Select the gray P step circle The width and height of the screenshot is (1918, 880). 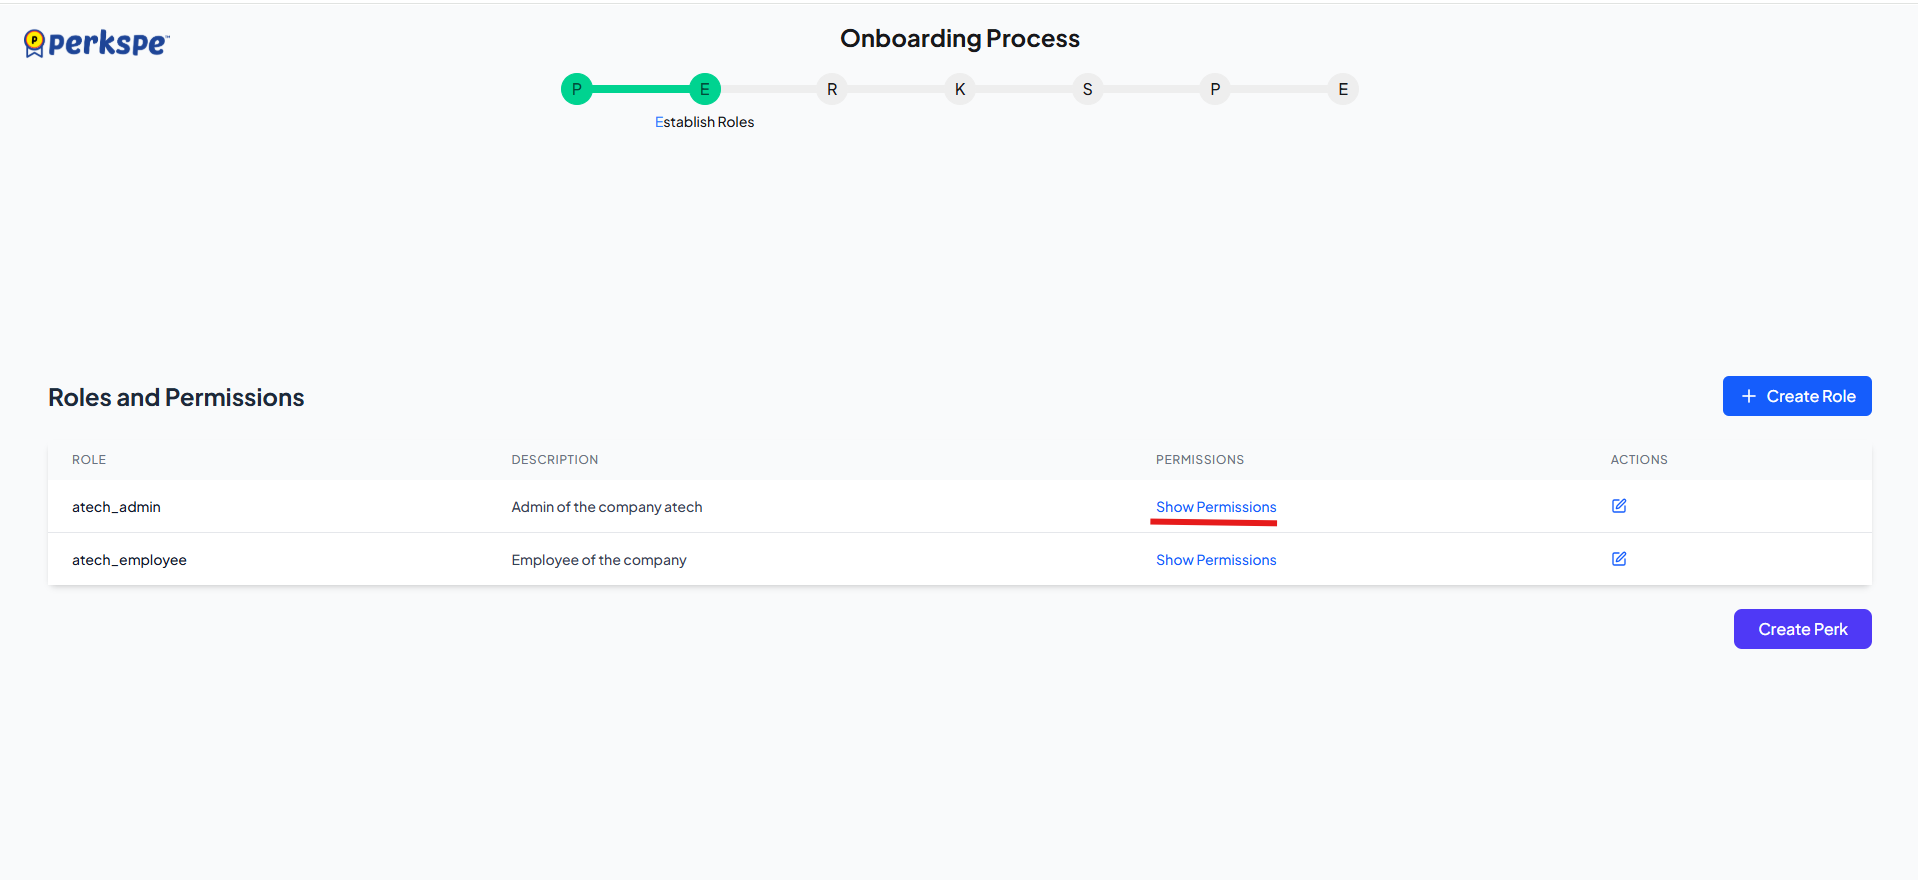pos(1215,89)
